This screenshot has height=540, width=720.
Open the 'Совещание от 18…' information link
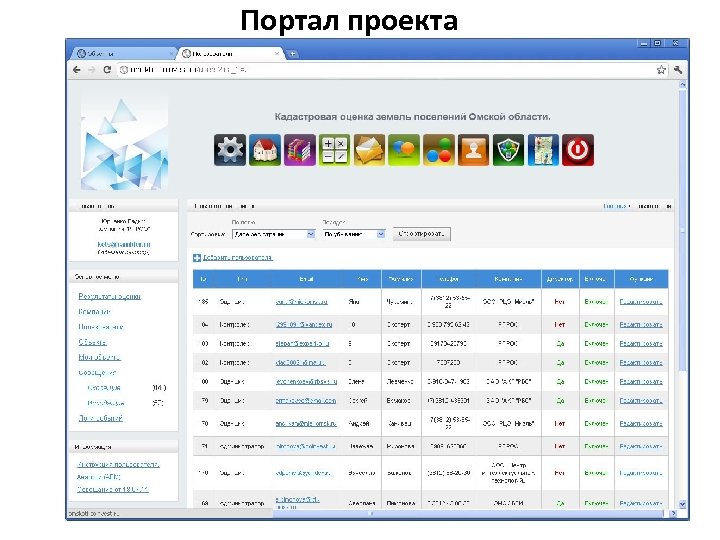click(x=112, y=489)
